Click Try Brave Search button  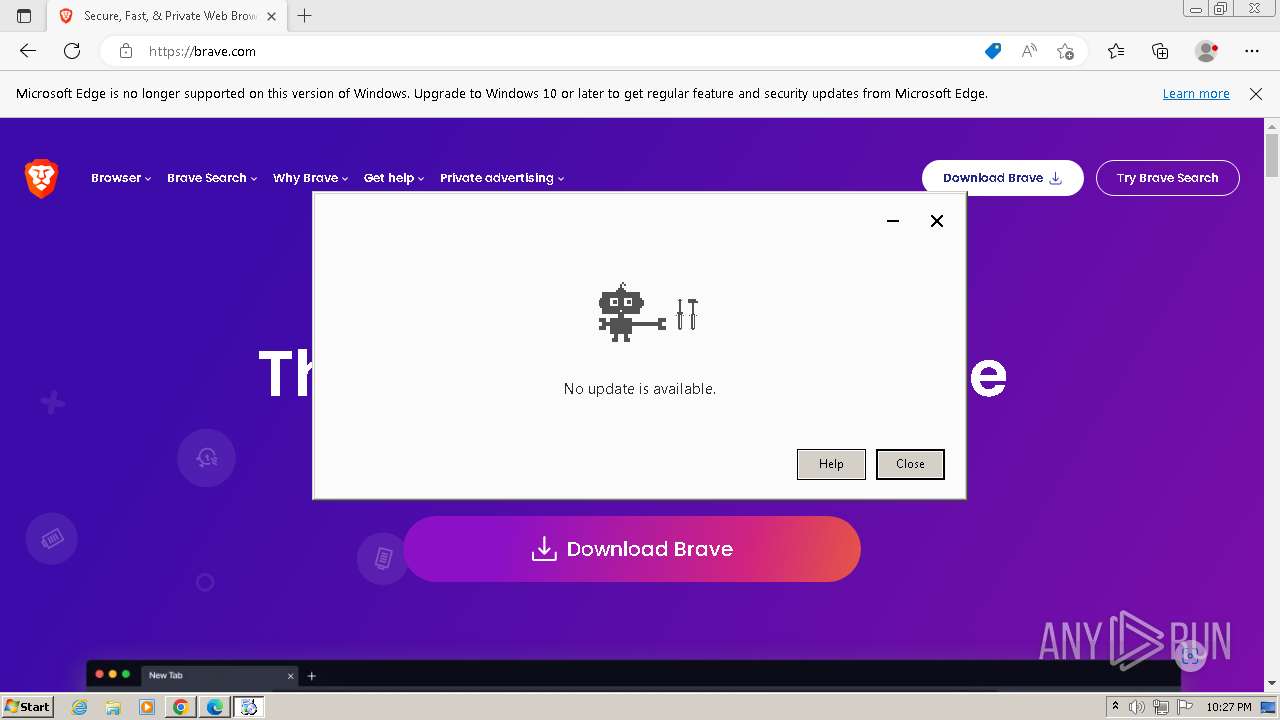point(1167,178)
